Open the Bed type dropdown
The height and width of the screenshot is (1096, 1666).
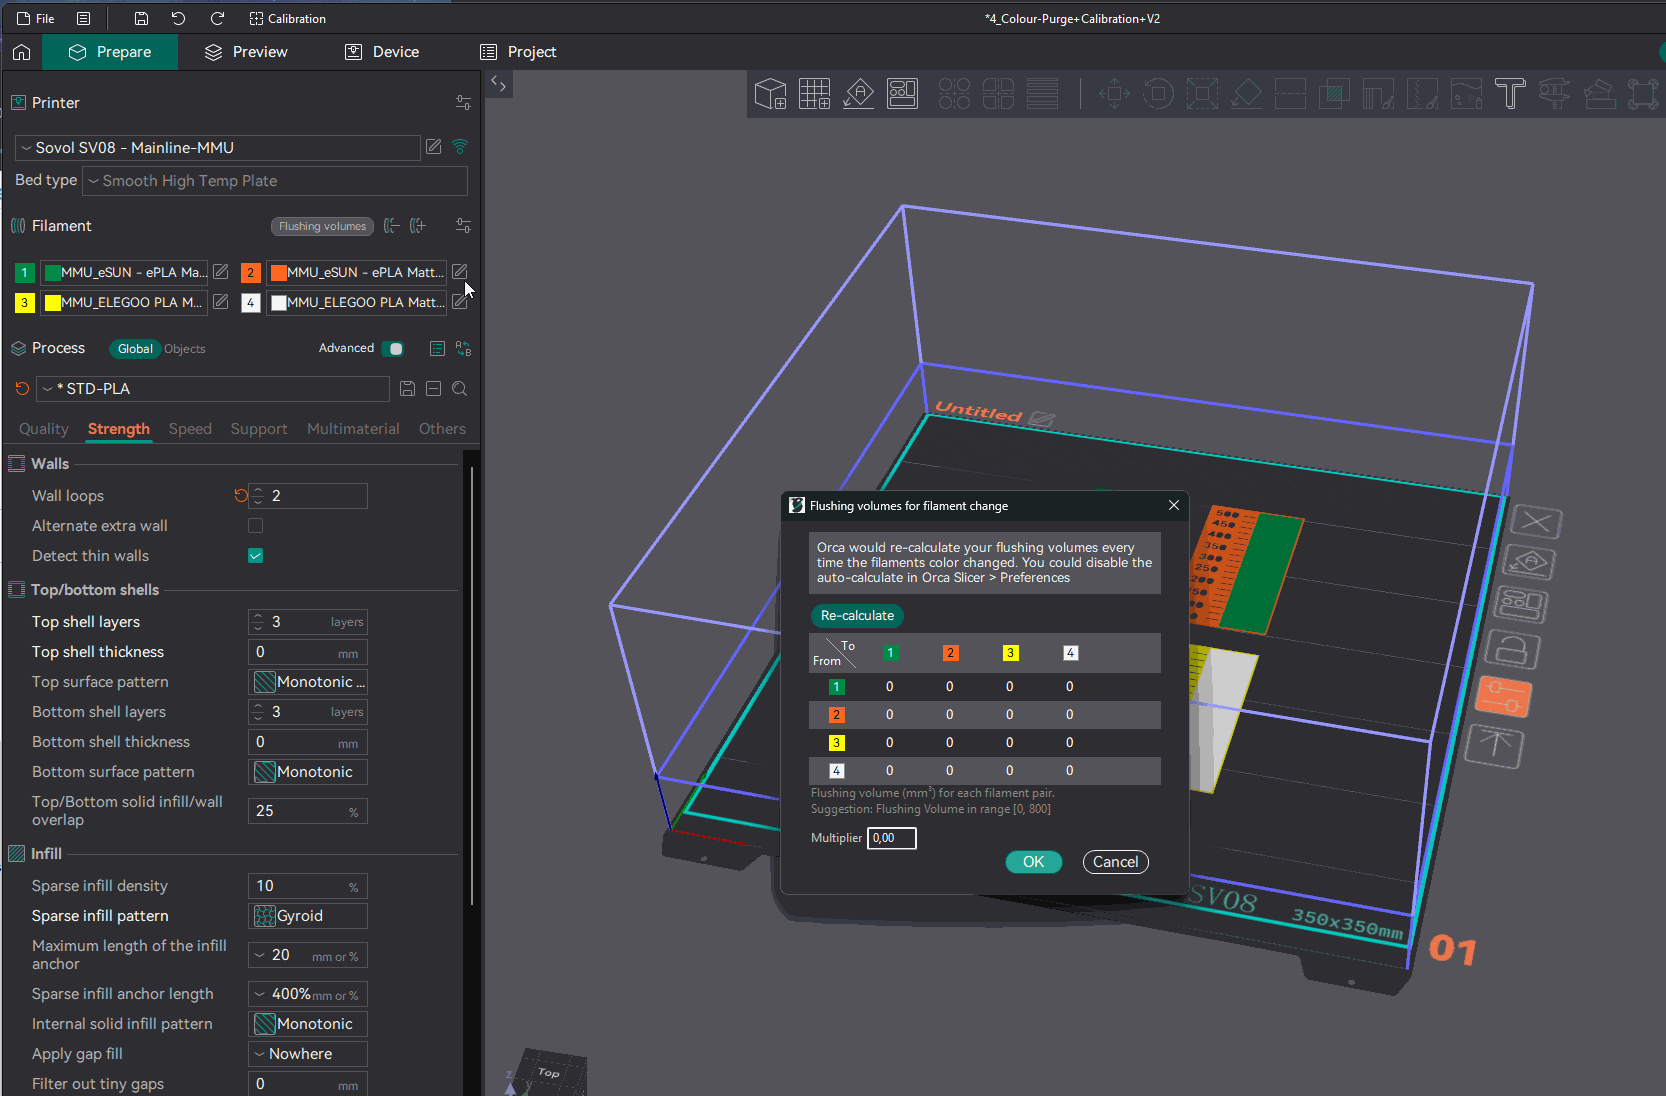coord(275,181)
